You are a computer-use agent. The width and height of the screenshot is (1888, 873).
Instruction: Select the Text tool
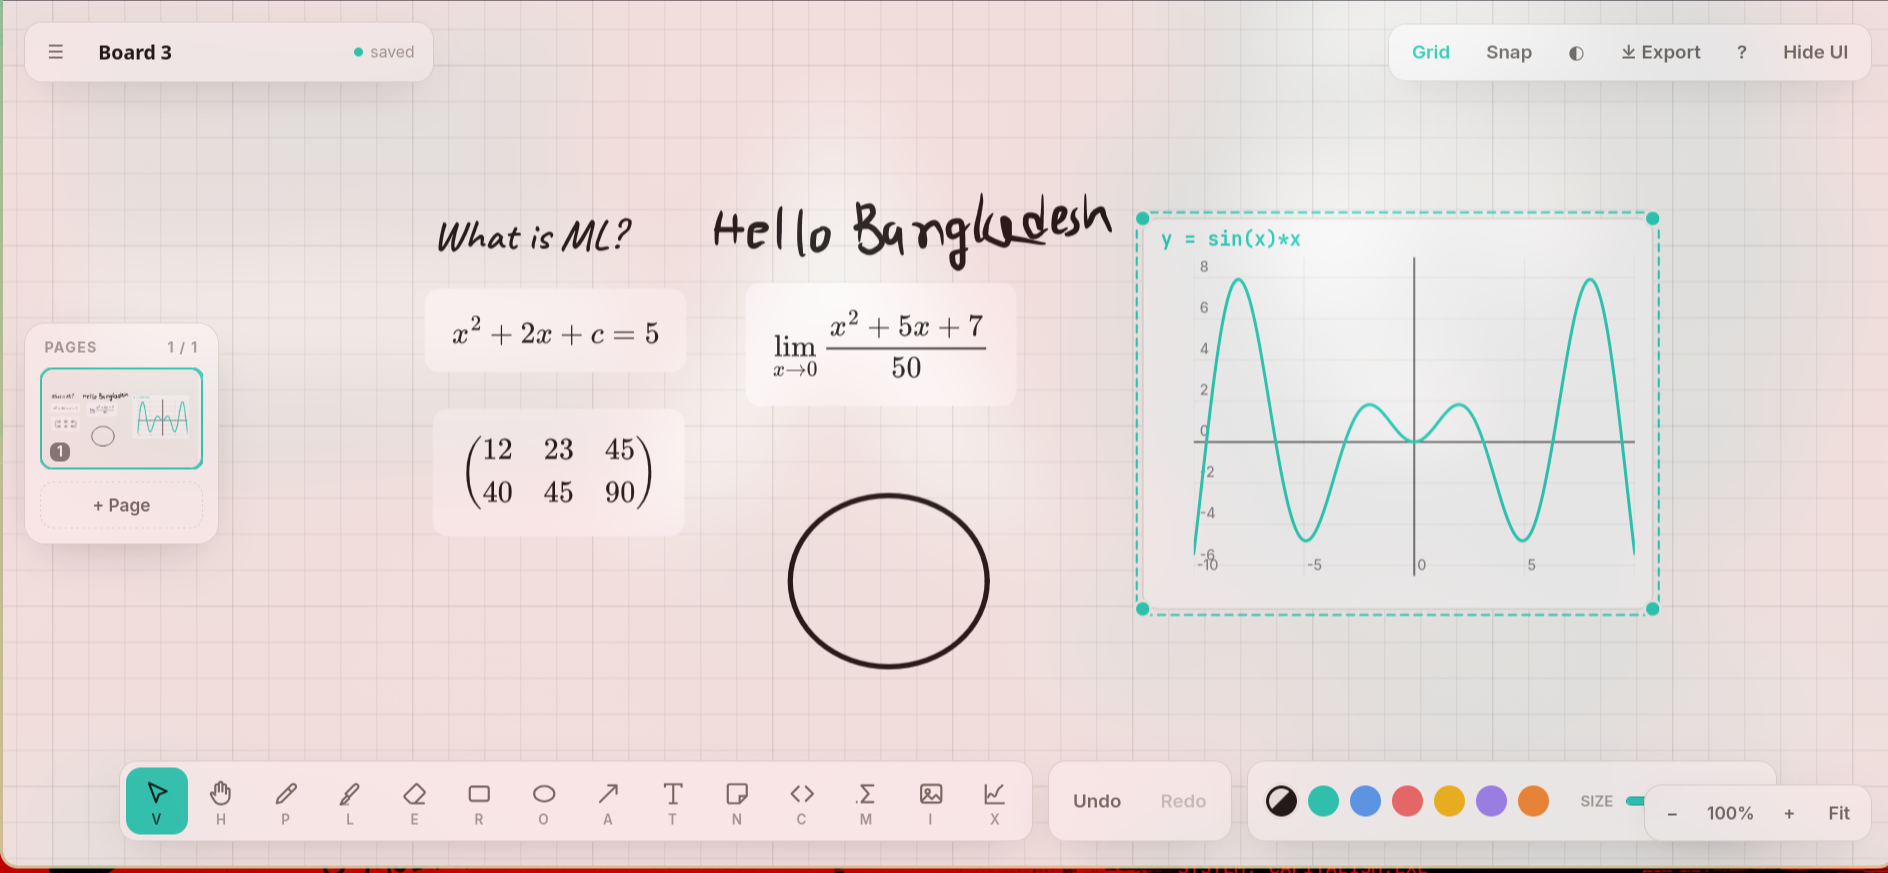[x=673, y=801]
